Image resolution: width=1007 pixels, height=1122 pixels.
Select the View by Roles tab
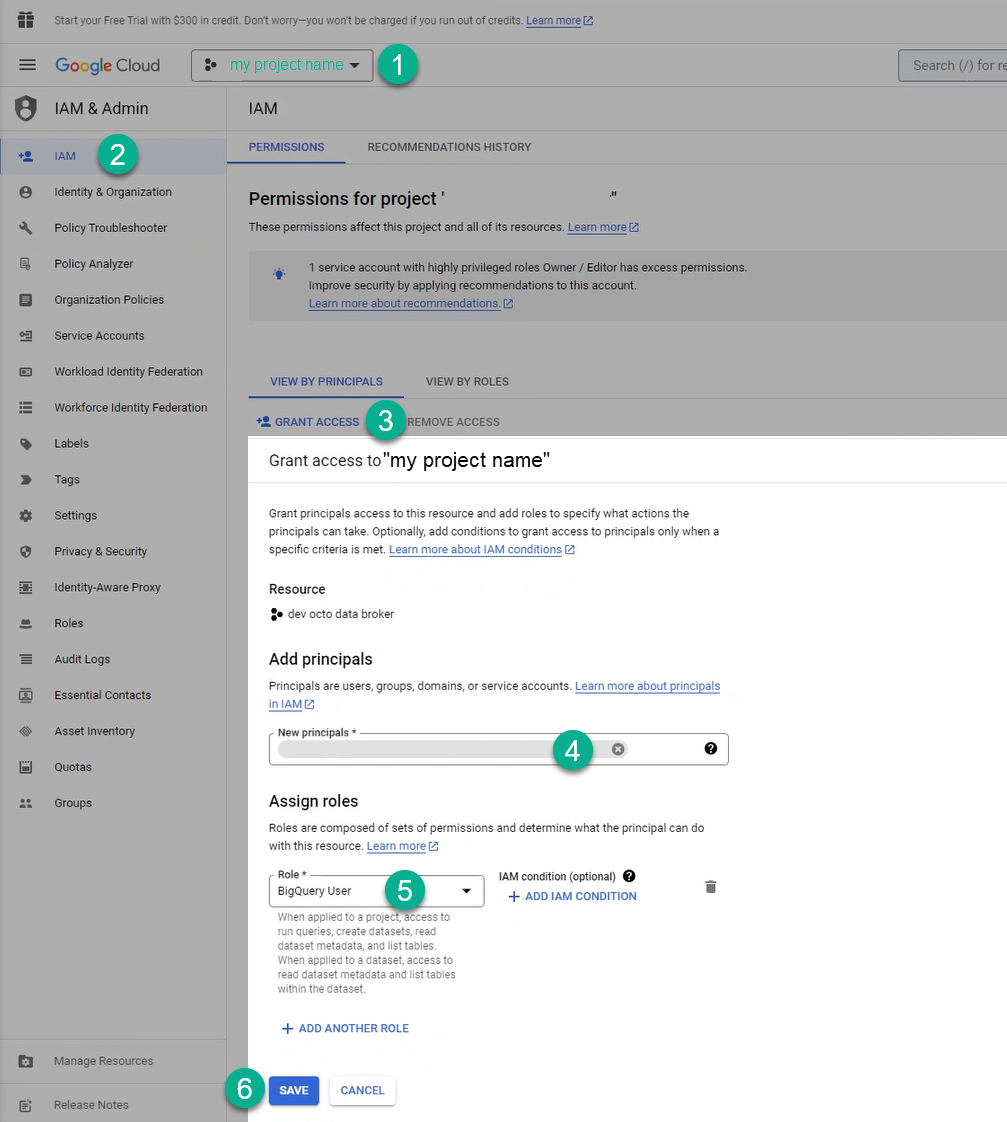point(467,381)
